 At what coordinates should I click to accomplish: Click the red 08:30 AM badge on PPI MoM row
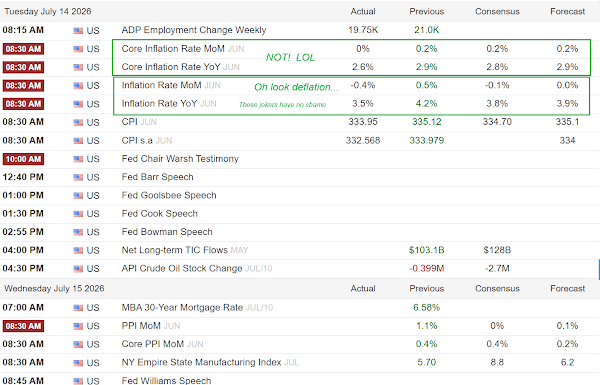pos(23,326)
